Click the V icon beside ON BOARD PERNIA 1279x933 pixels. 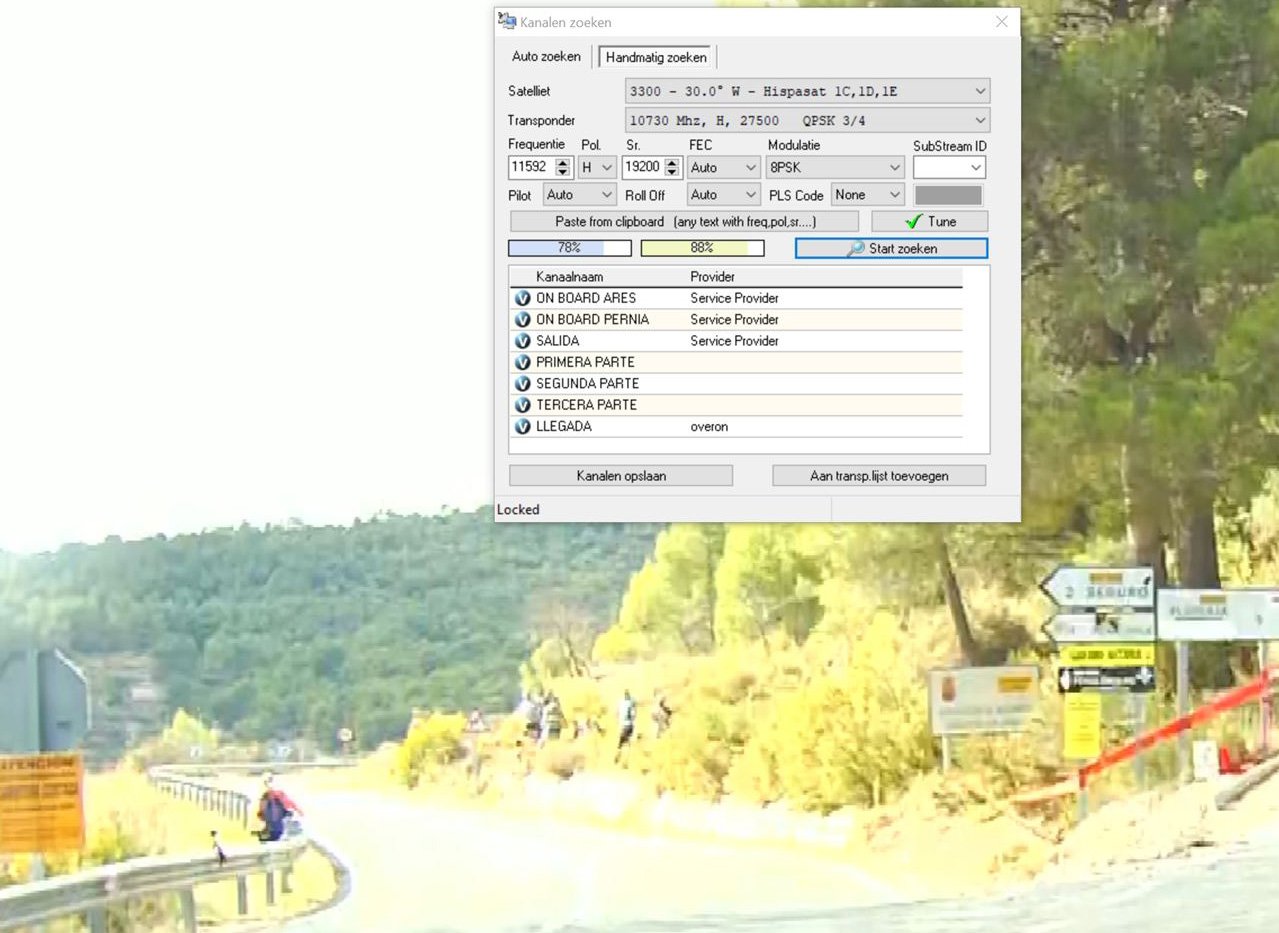pyautogui.click(x=522, y=320)
